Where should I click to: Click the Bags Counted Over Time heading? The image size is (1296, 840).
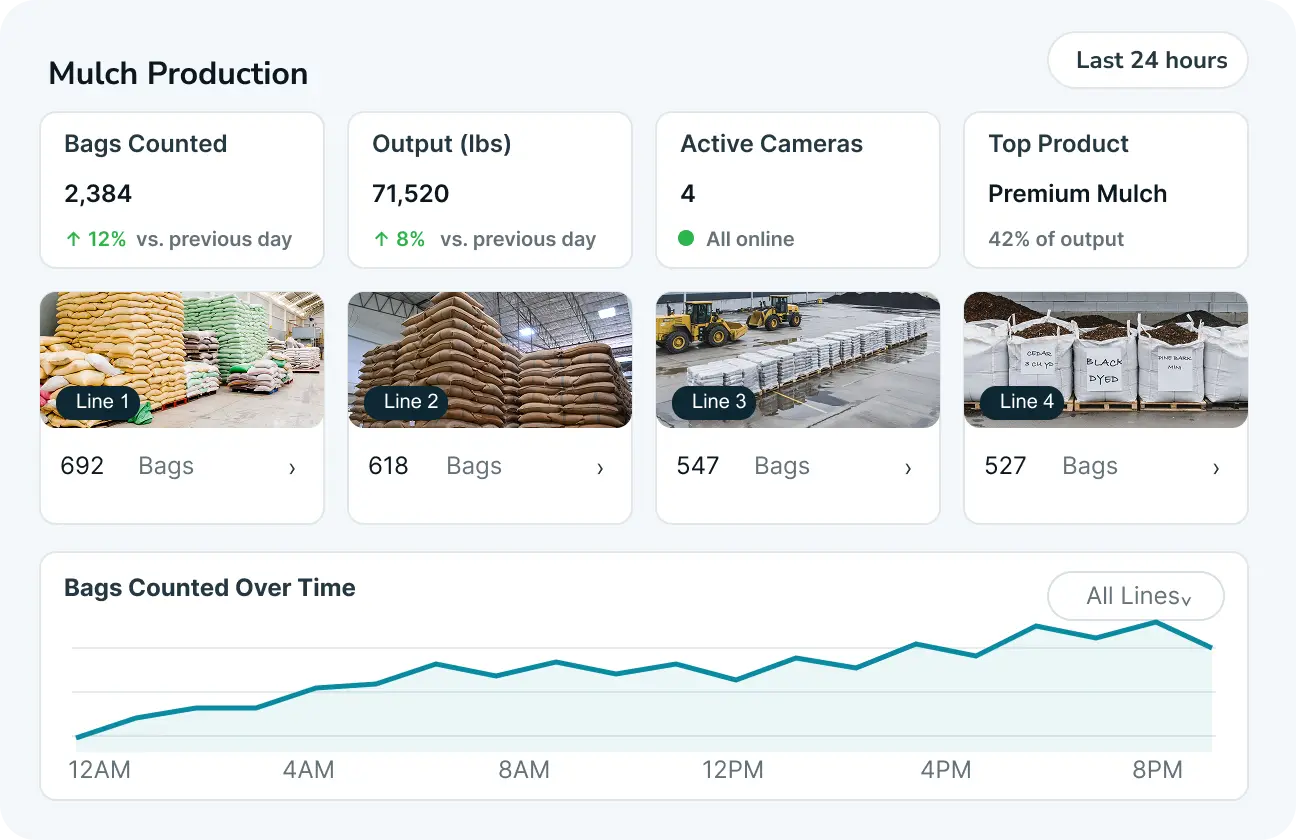click(x=210, y=588)
